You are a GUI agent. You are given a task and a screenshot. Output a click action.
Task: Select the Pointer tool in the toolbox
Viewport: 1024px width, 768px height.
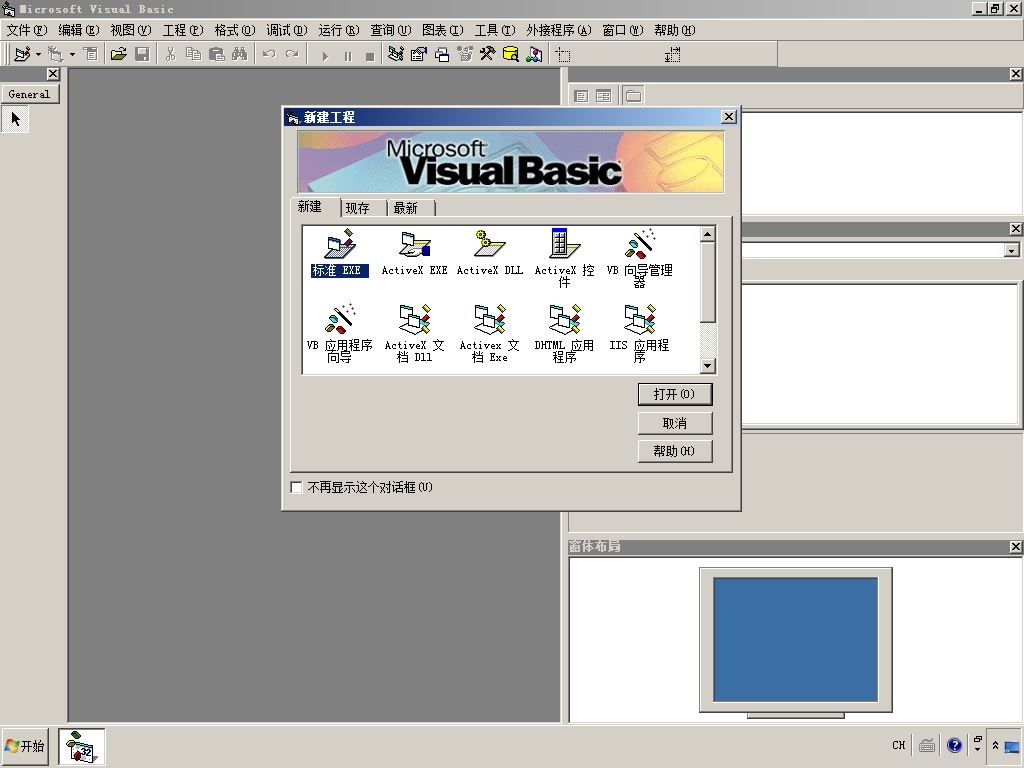click(x=16, y=119)
